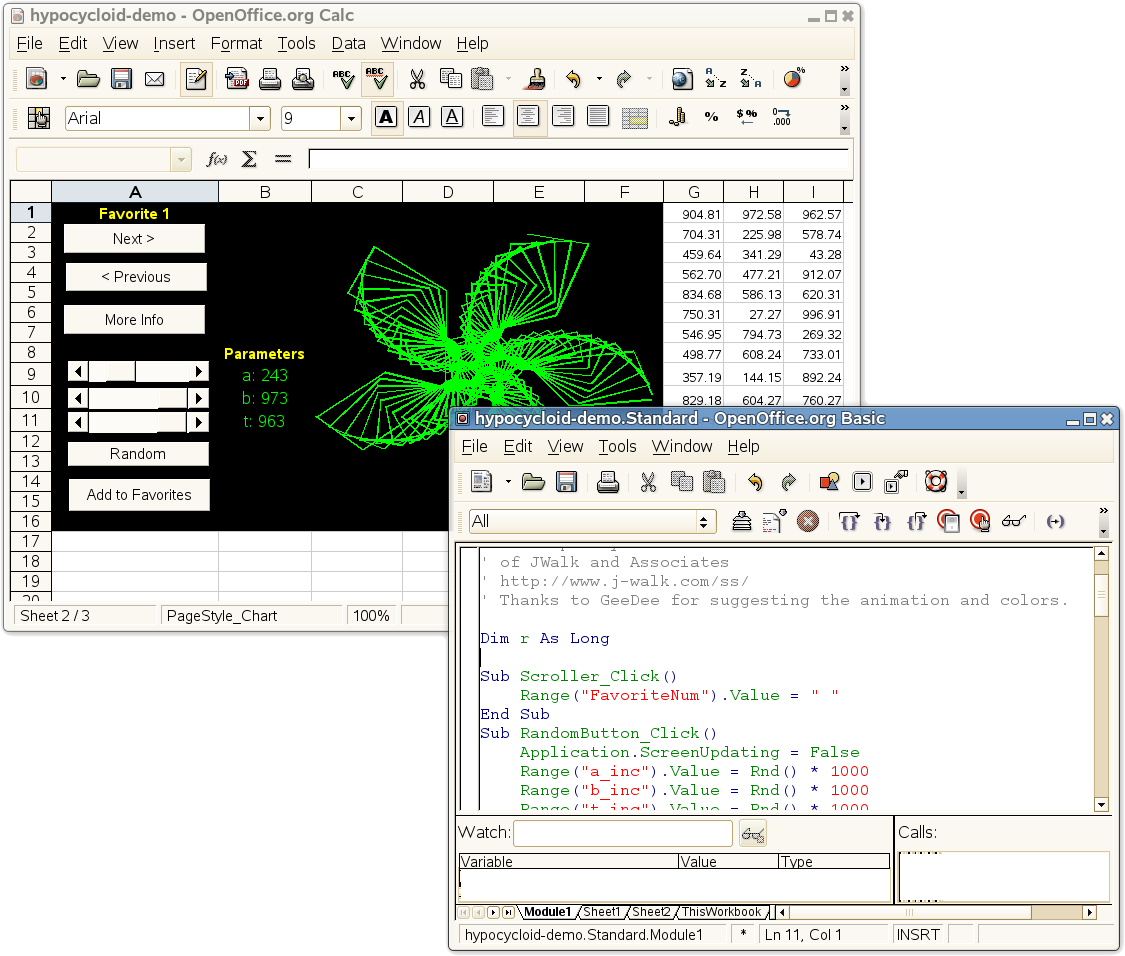Screen dimensions: 1125x956
Task: Export the spreadsheet directly as PDF
Action: click(x=236, y=78)
